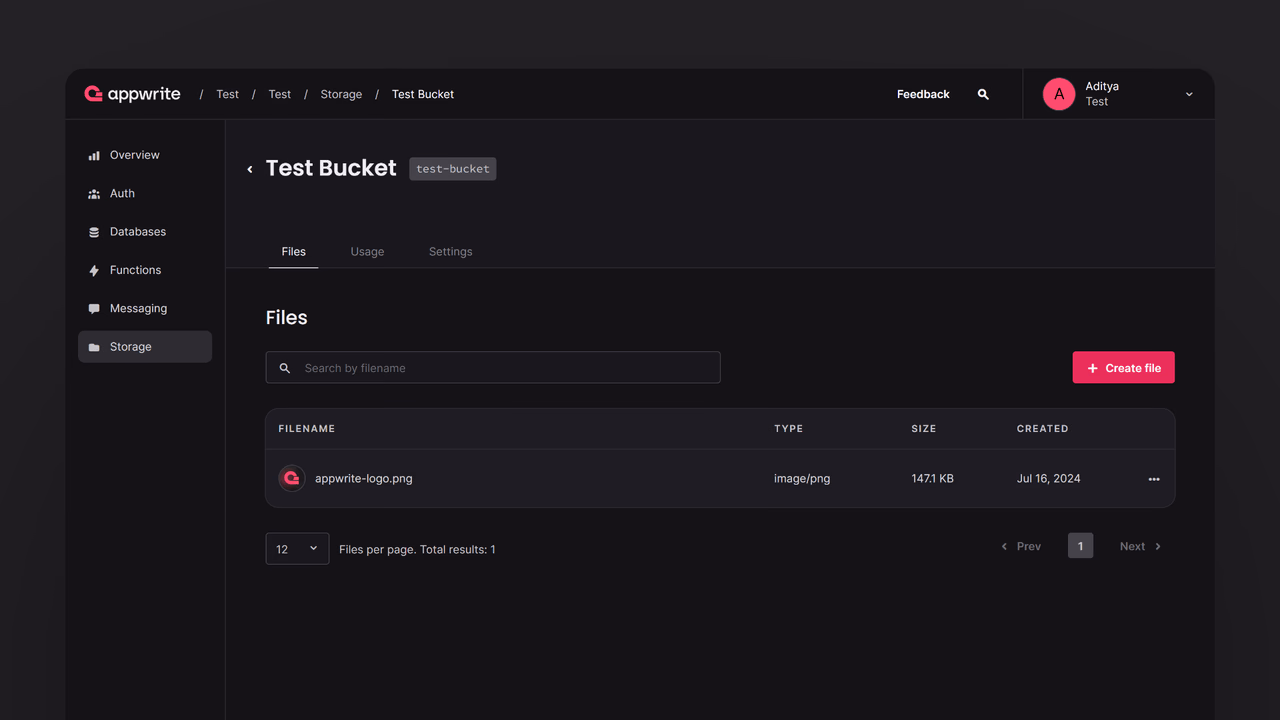Click the FILENAME column header
Image resolution: width=1280 pixels, height=720 pixels.
[x=307, y=429]
